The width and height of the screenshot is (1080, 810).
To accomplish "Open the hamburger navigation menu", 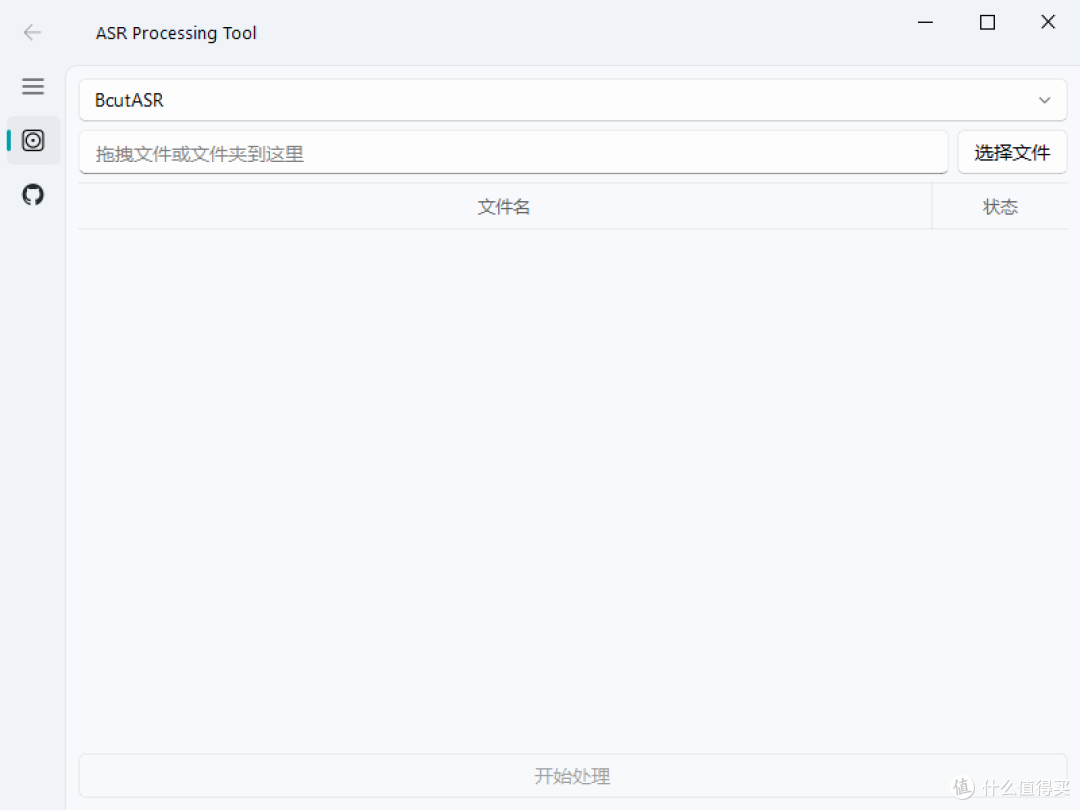I will (33, 86).
